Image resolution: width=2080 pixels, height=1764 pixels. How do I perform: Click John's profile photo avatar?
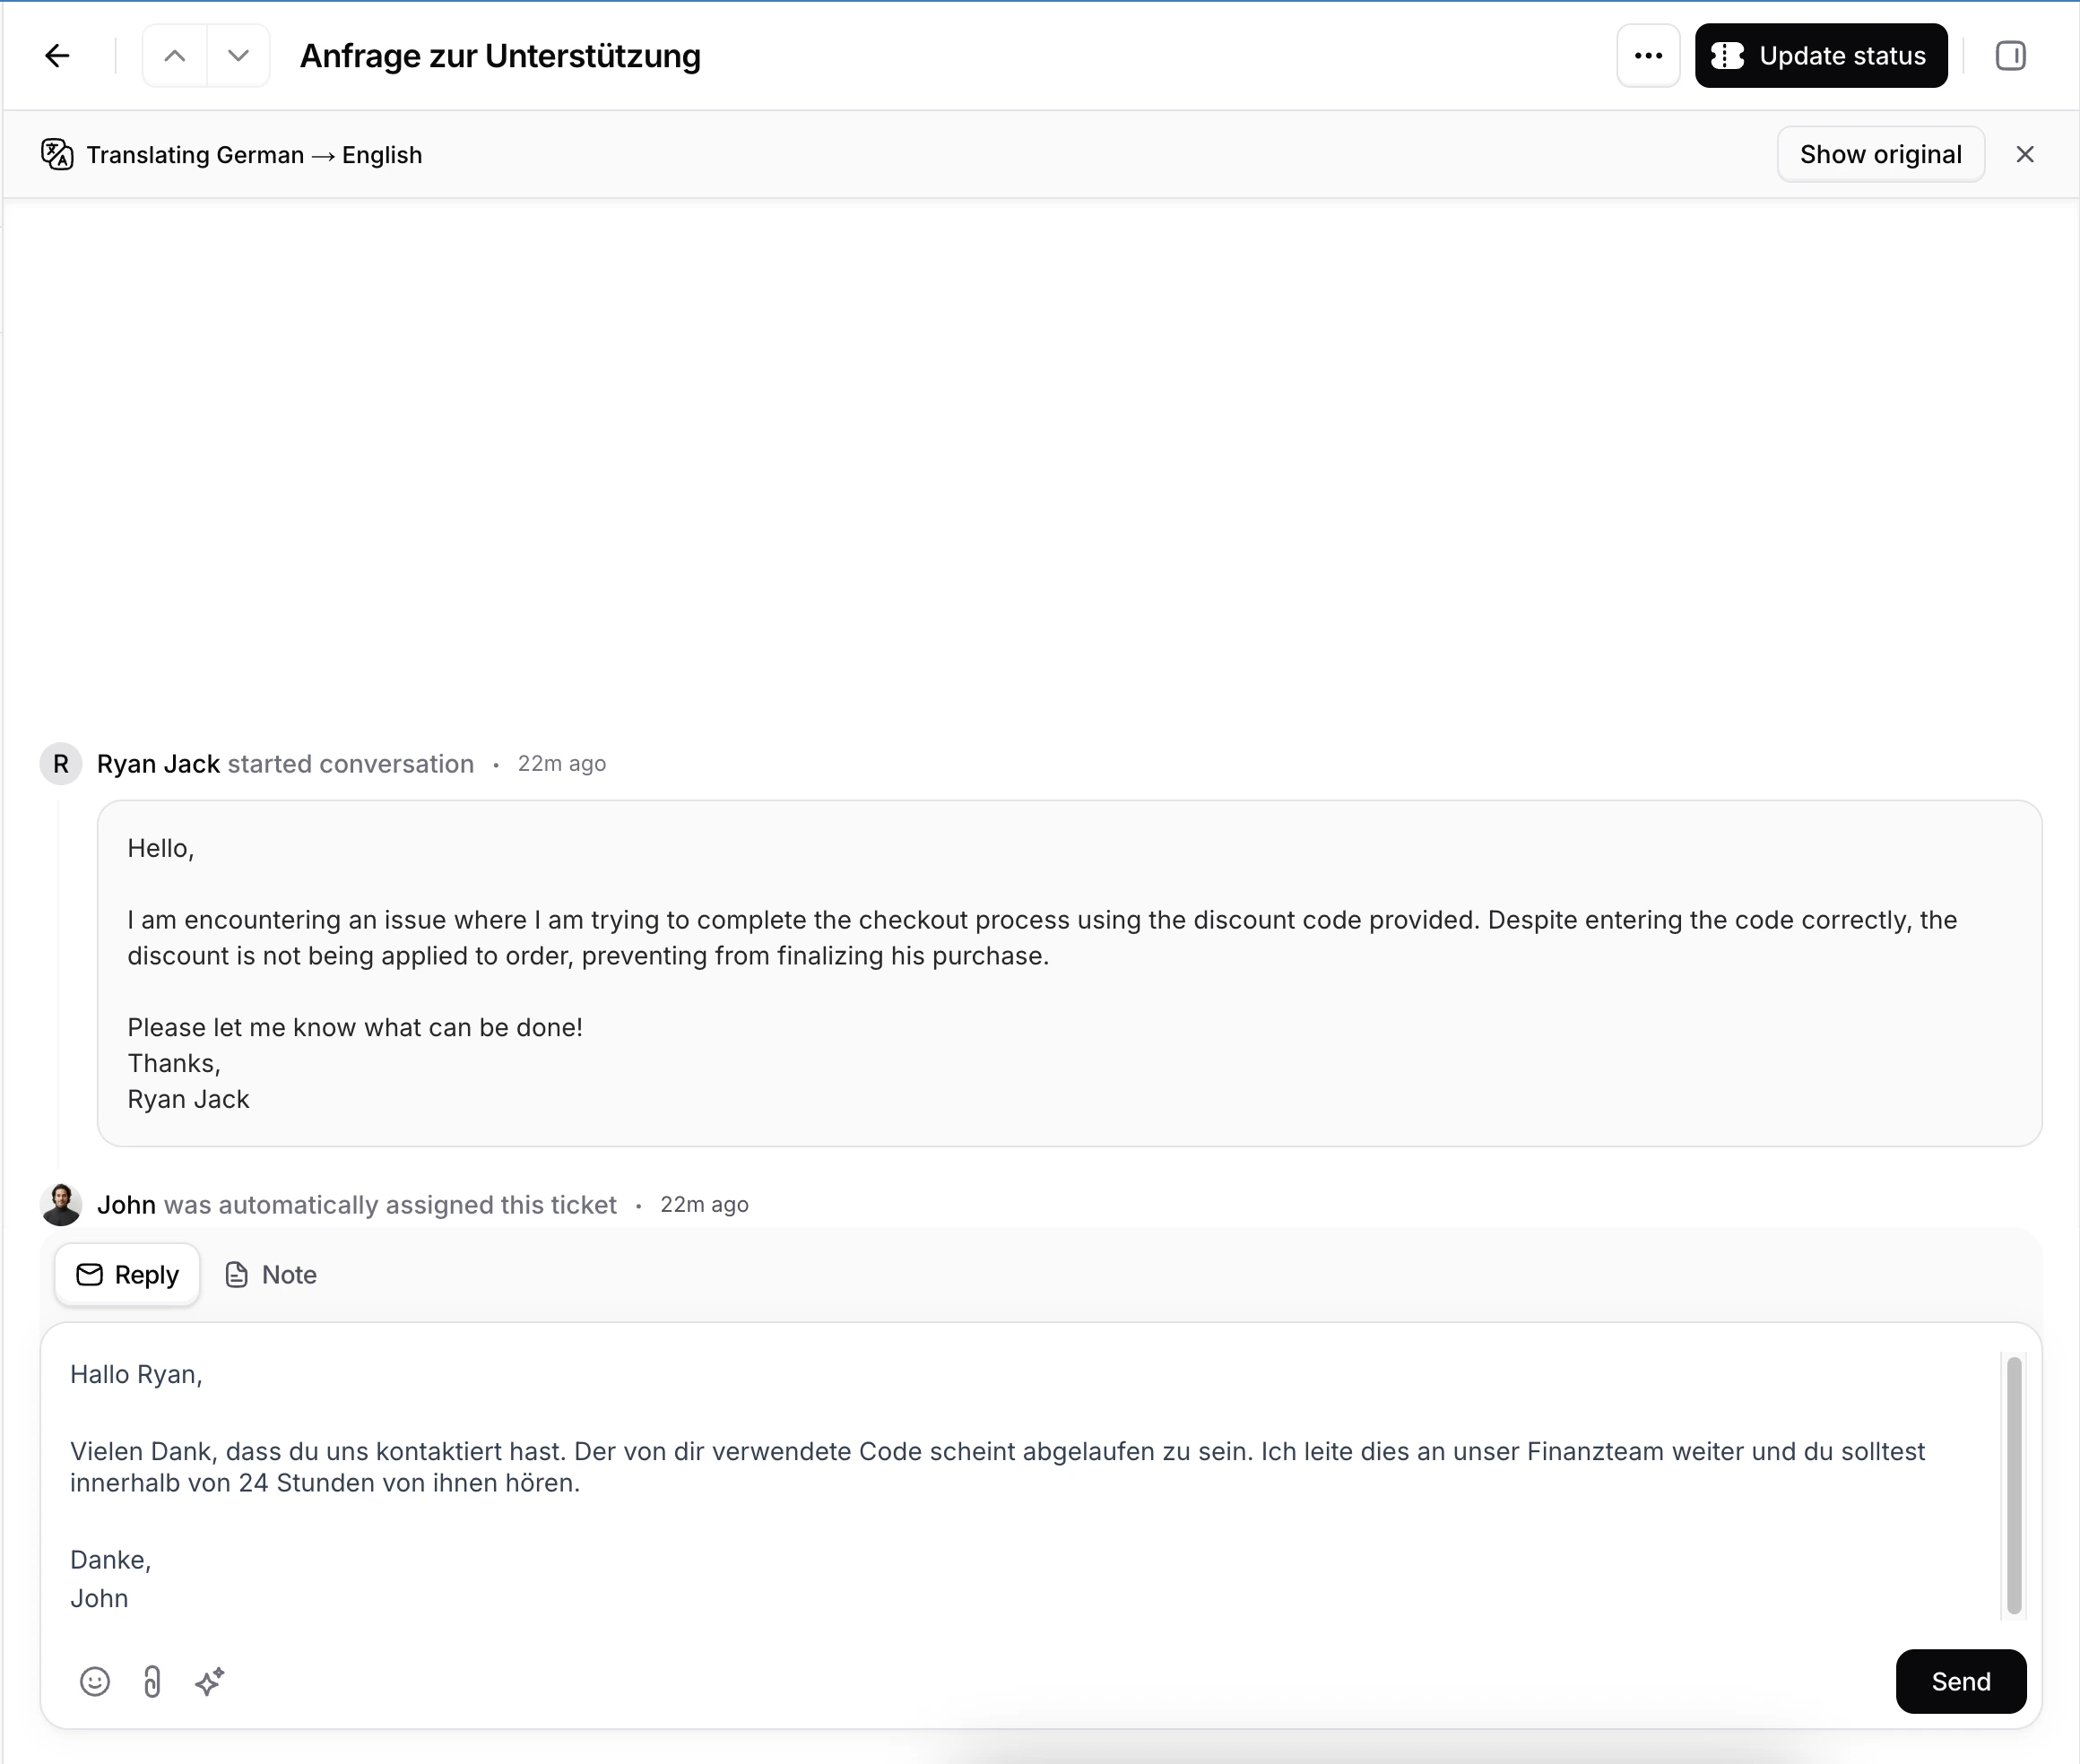coord(61,1205)
